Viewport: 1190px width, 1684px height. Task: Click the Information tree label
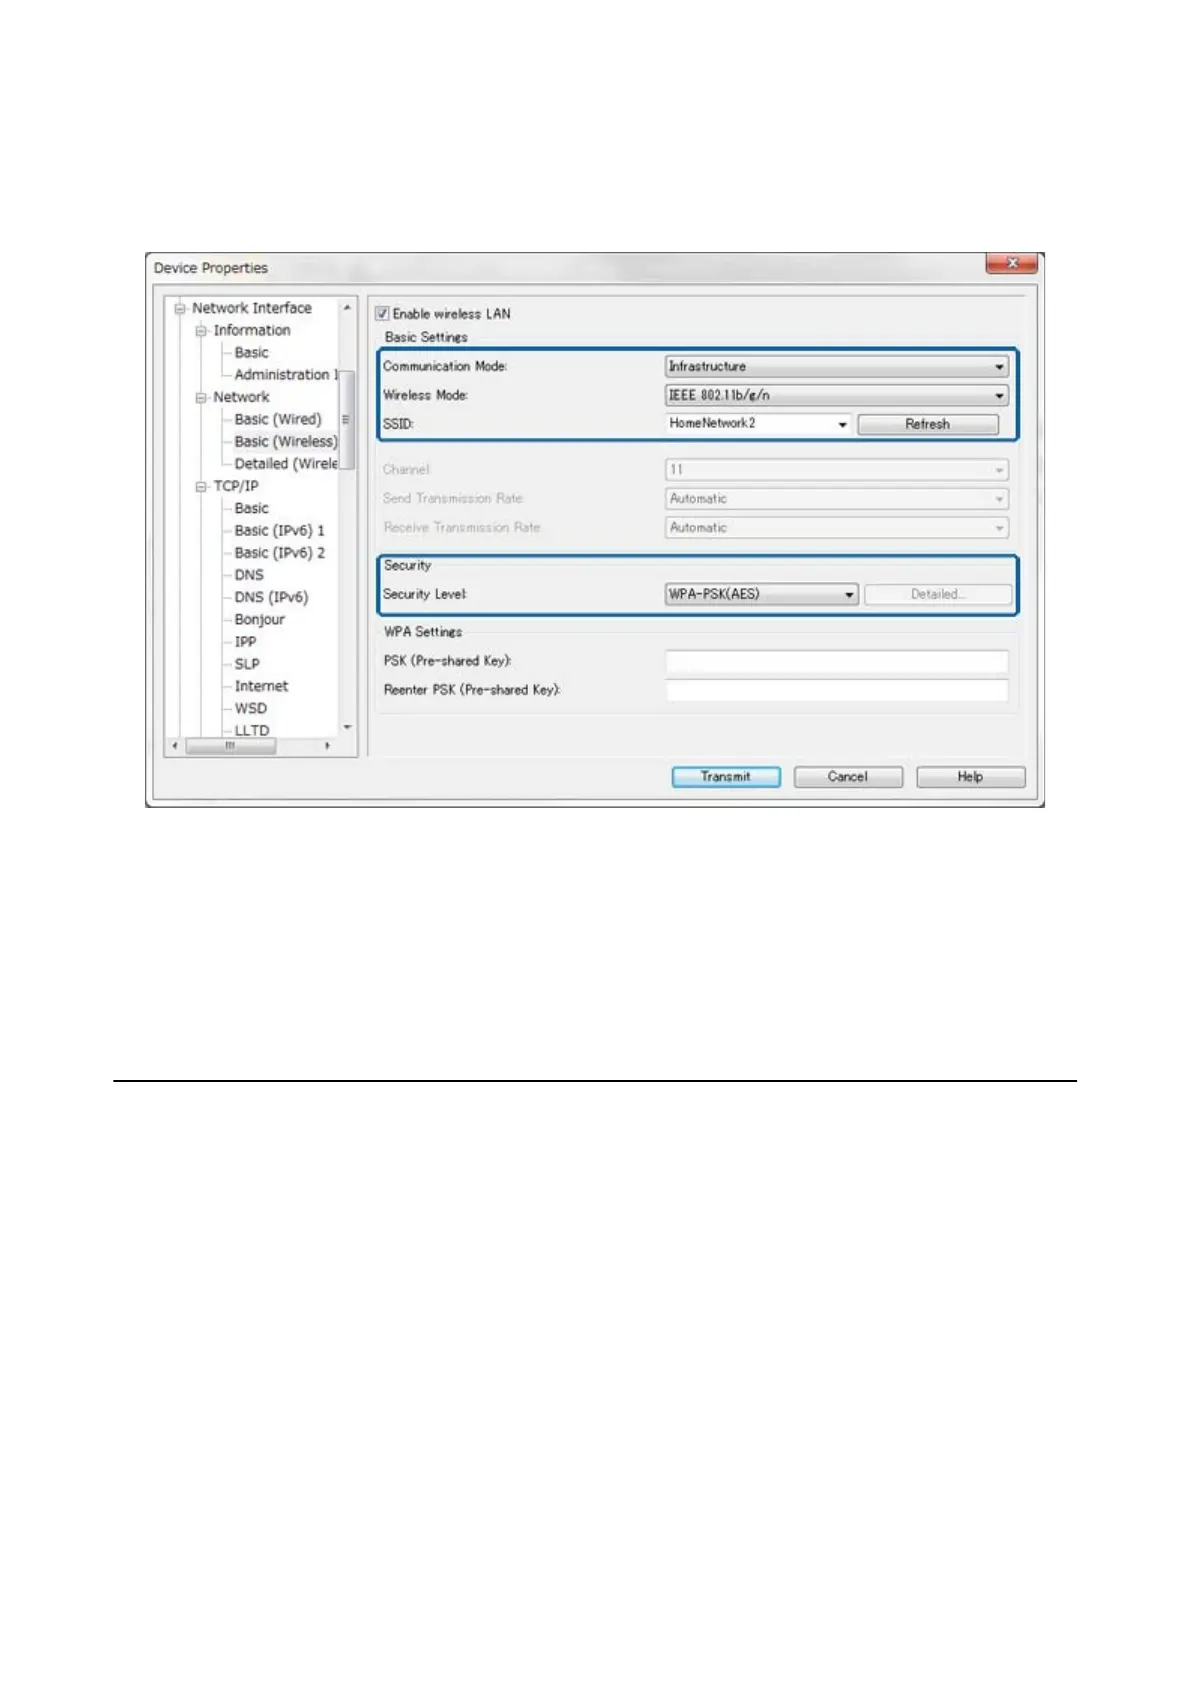click(x=251, y=330)
